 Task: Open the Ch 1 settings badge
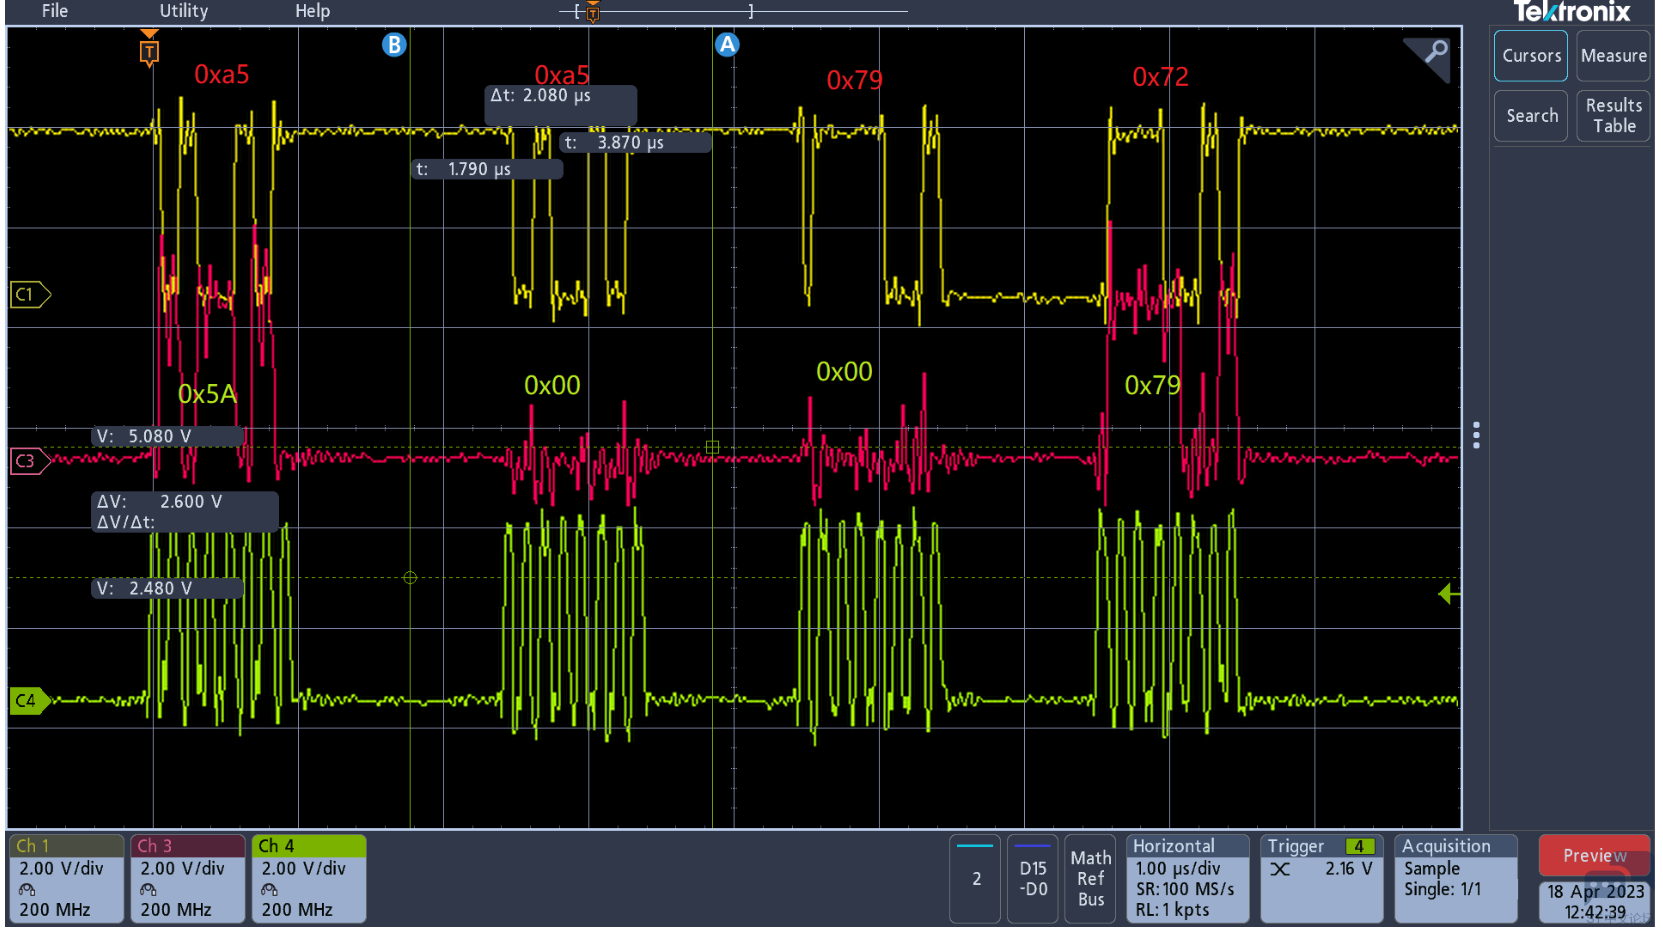coord(66,878)
